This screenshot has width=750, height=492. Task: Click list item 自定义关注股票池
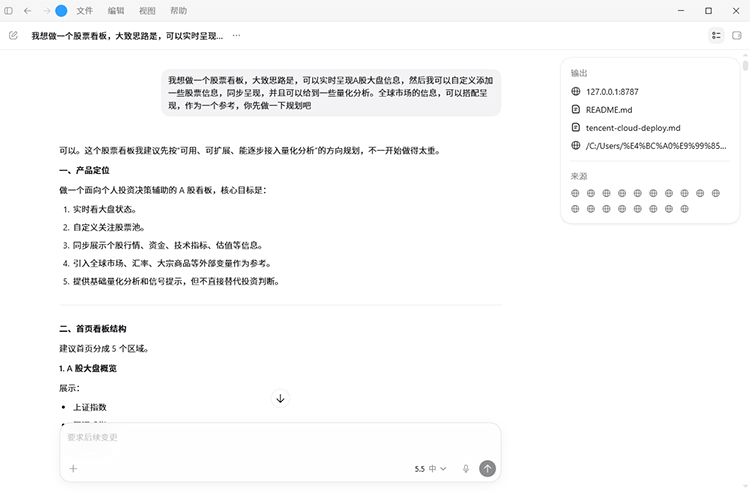[109, 228]
